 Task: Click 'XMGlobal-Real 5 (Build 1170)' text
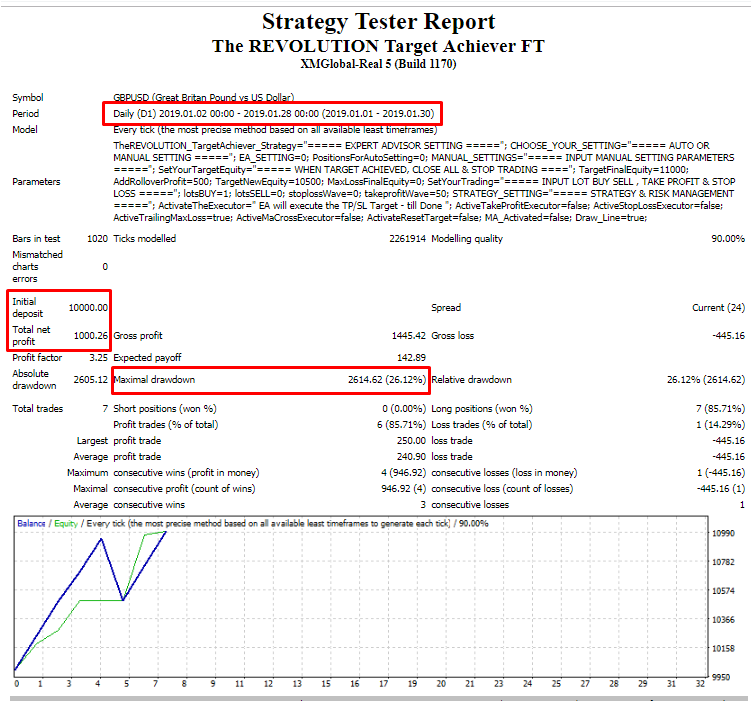pyautogui.click(x=378, y=64)
